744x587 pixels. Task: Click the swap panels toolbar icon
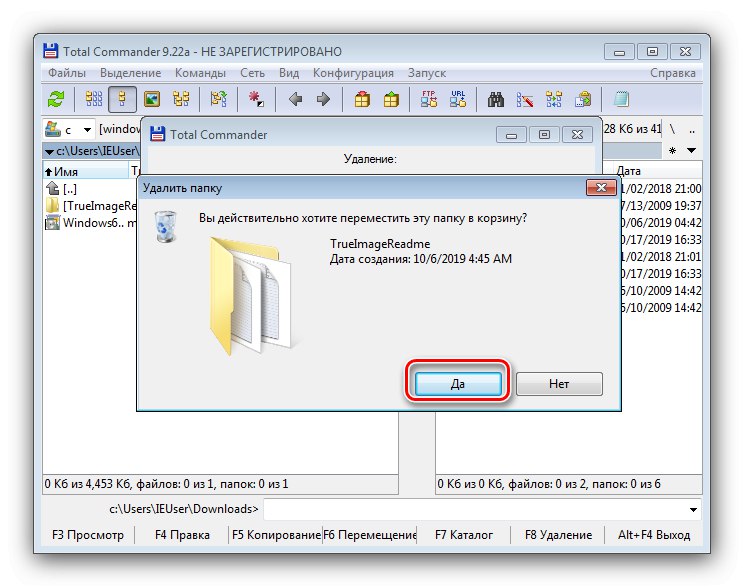pyautogui.click(x=218, y=99)
